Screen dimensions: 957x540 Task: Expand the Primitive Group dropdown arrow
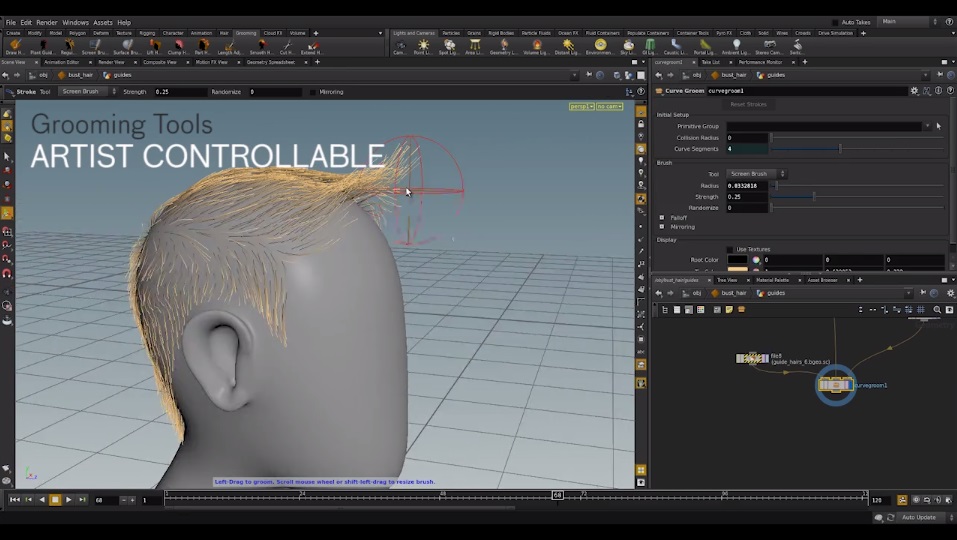point(926,127)
